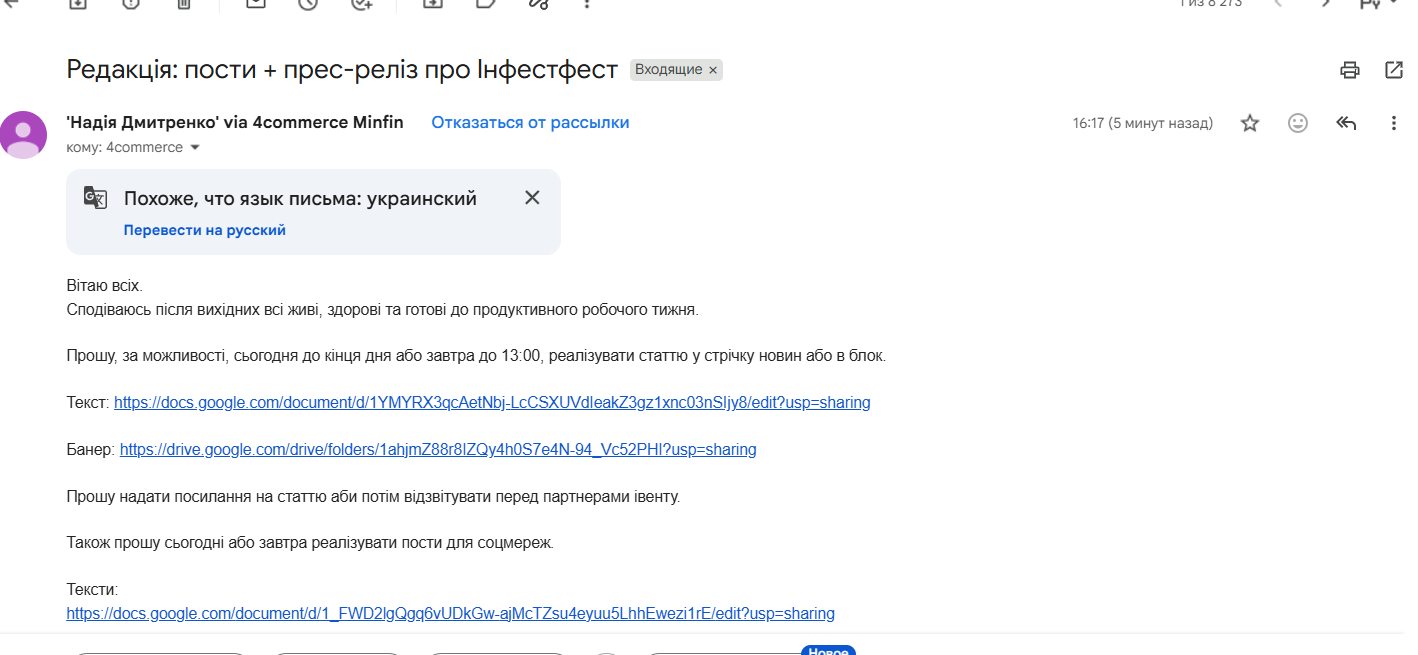Open the three-dot more options menu for this message
This screenshot has height=655, width=1418.
tap(1394, 123)
